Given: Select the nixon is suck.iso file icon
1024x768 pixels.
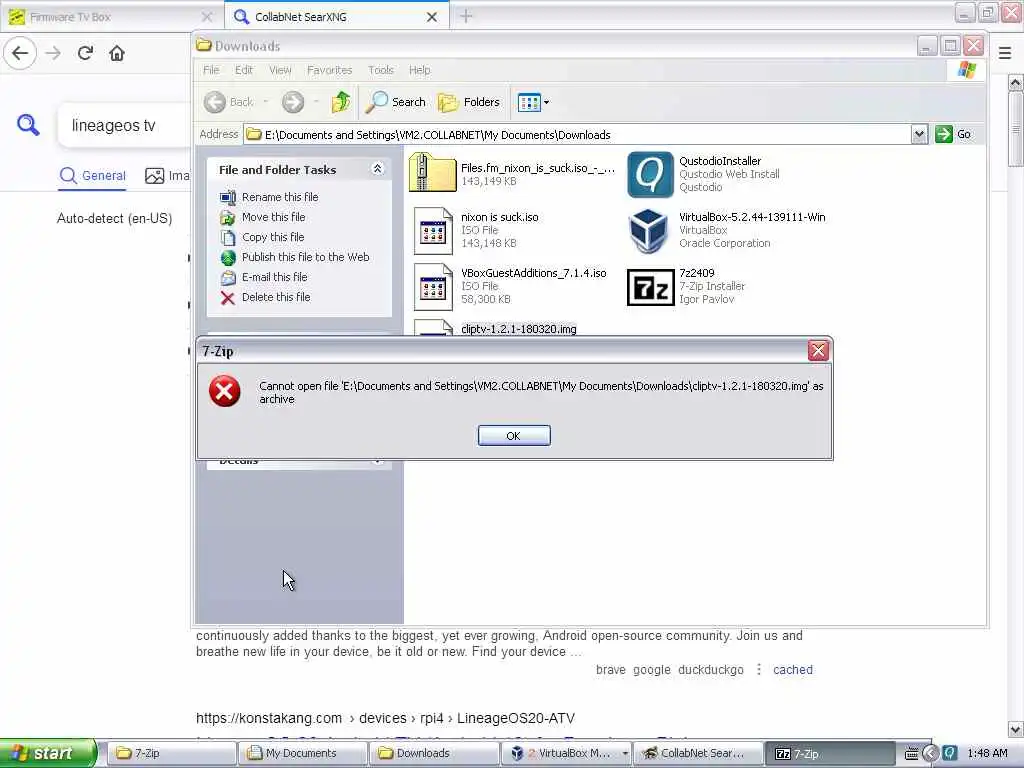Looking at the screenshot, I should 433,231.
